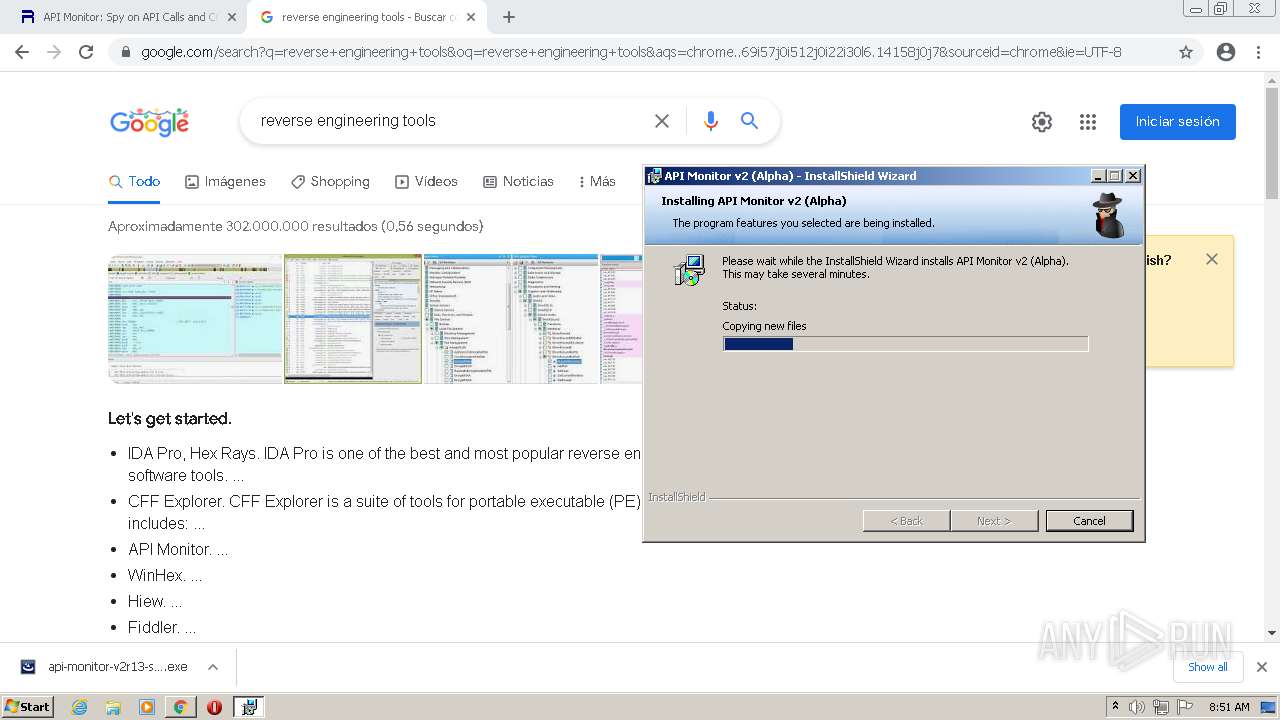Switch to the Noticias tab

tap(518, 182)
